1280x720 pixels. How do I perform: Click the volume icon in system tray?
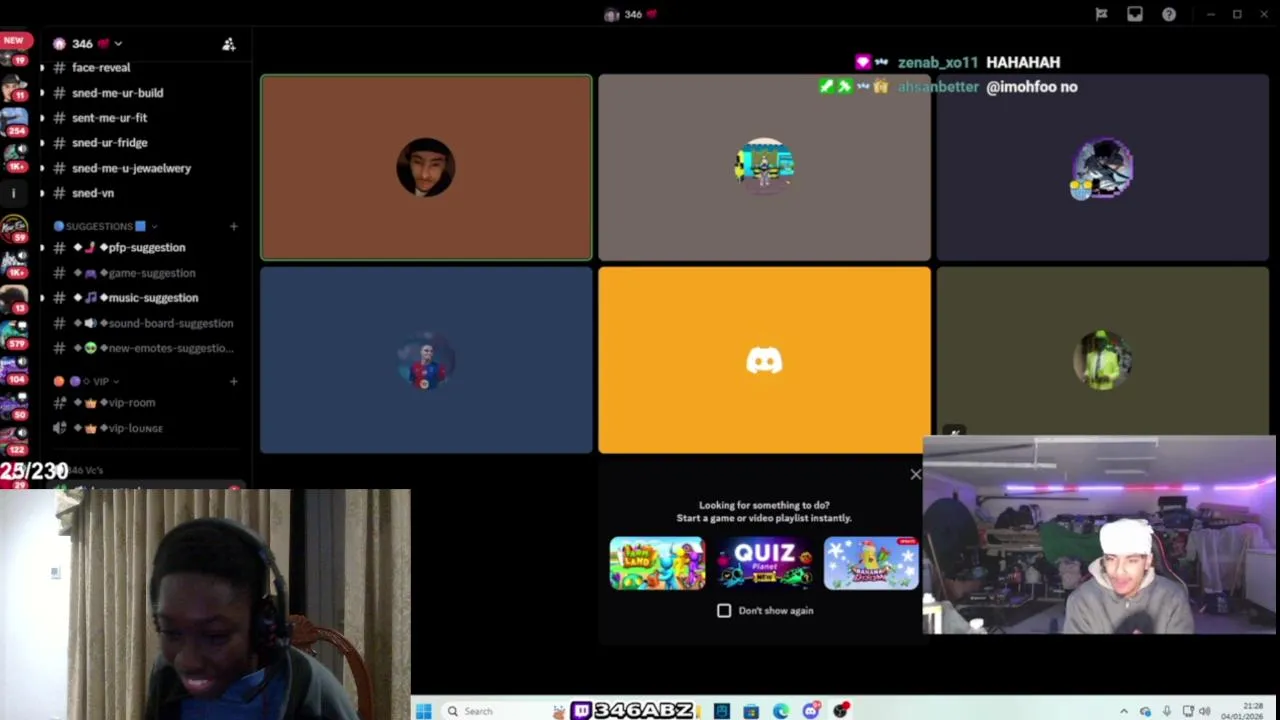[1205, 711]
